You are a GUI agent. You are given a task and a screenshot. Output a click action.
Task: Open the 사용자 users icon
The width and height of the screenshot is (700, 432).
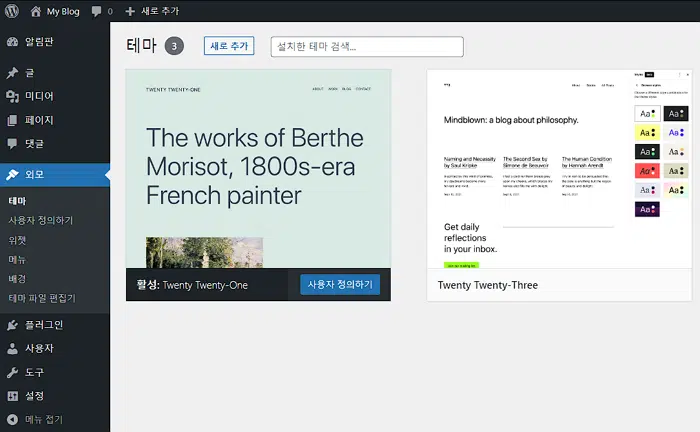12,349
